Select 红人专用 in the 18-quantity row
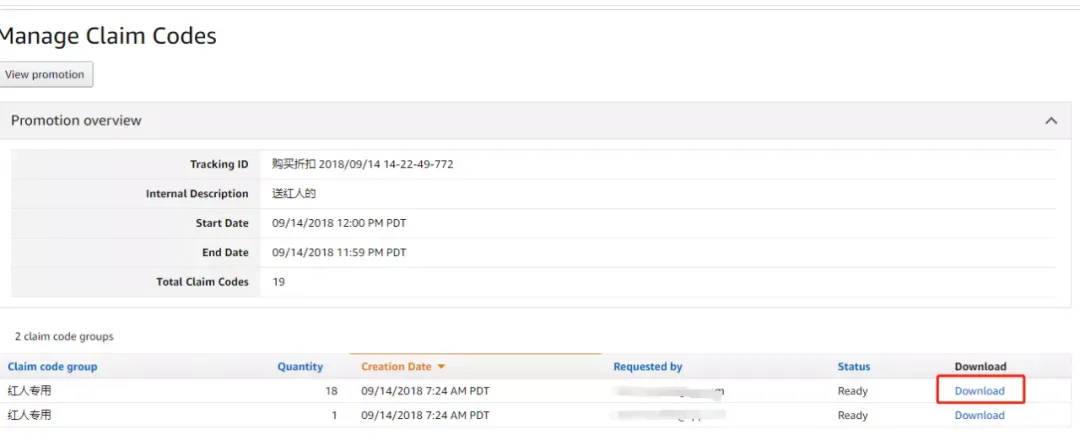 tap(29, 391)
